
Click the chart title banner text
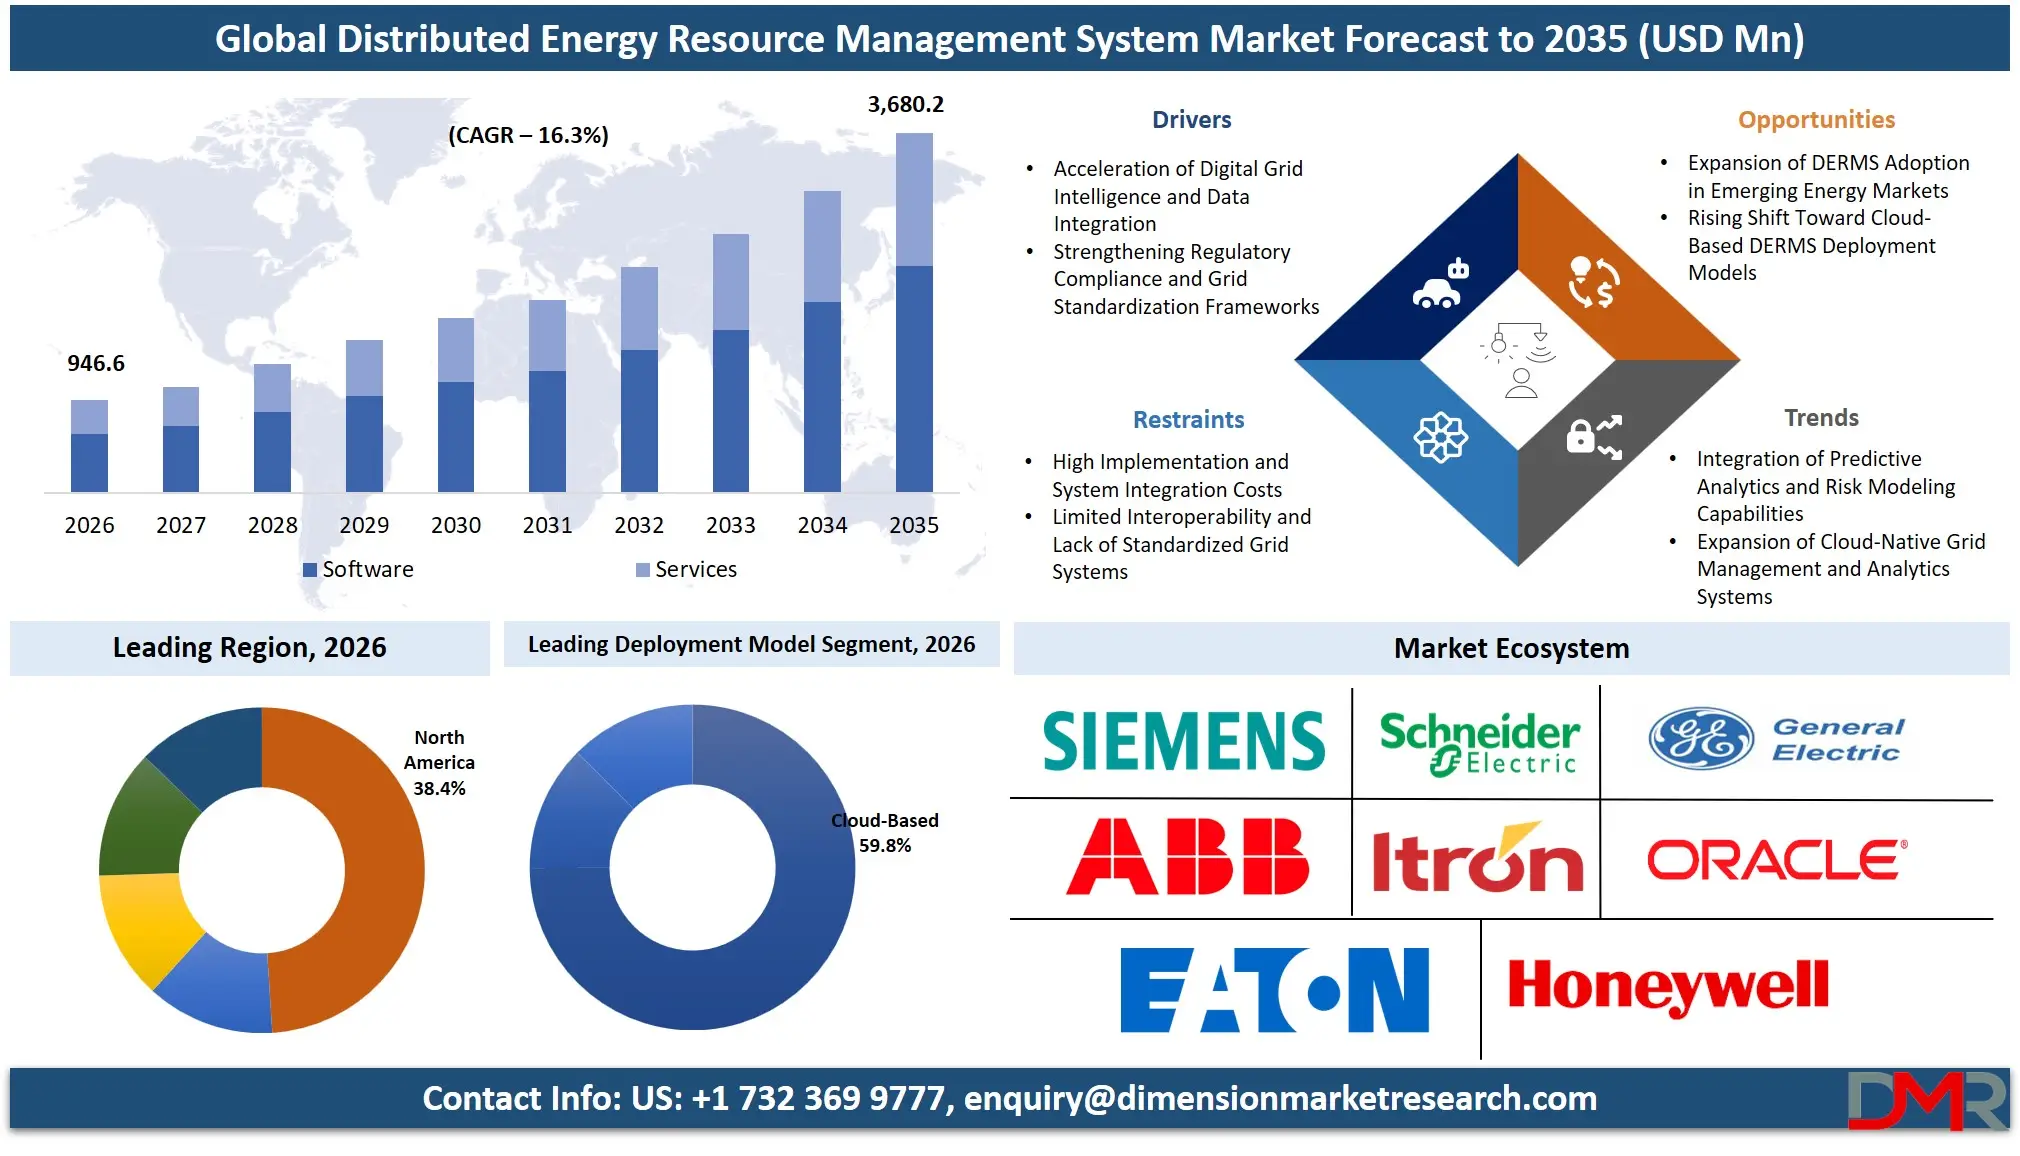coord(1010,39)
